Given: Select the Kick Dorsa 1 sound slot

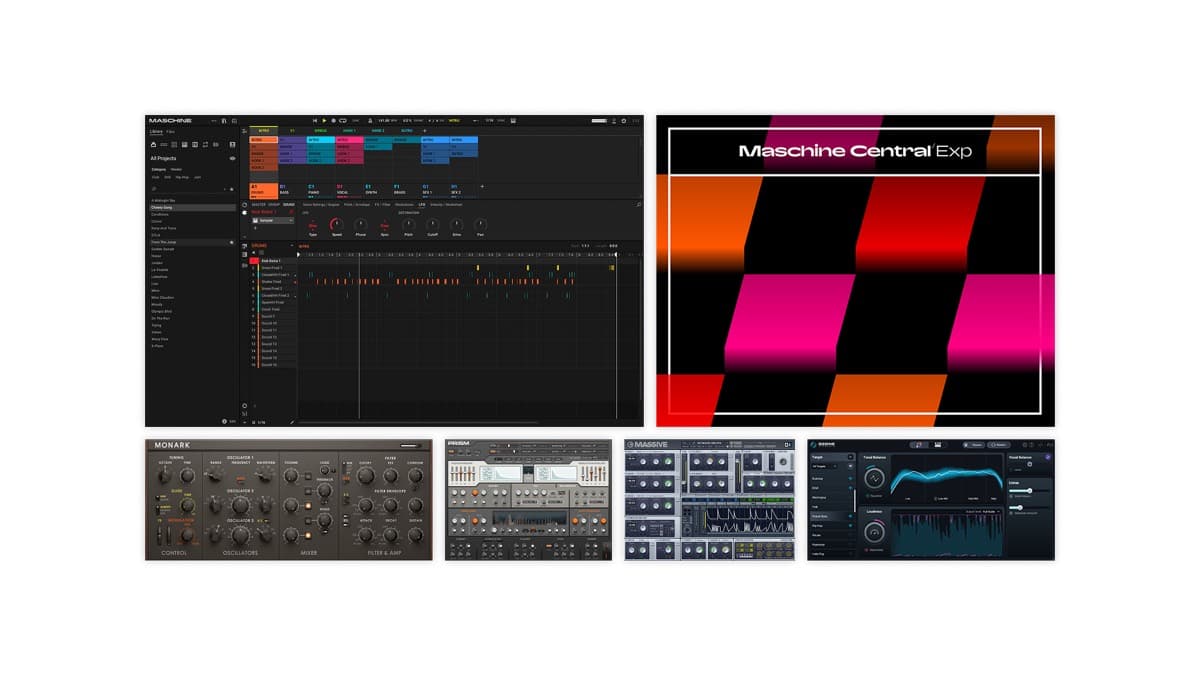Looking at the screenshot, I should 272,261.
